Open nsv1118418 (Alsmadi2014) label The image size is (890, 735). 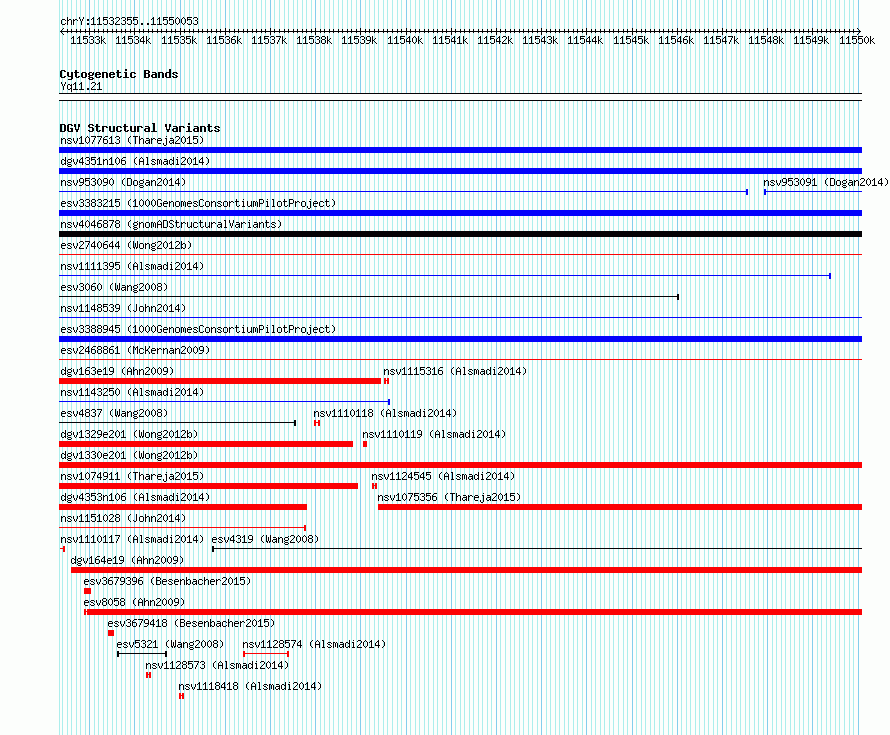[x=250, y=686]
